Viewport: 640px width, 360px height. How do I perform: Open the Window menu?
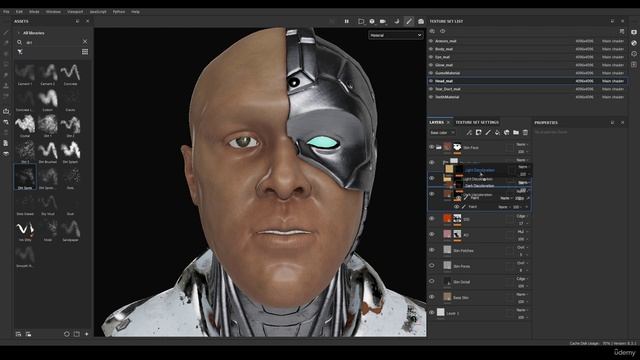coord(53,12)
